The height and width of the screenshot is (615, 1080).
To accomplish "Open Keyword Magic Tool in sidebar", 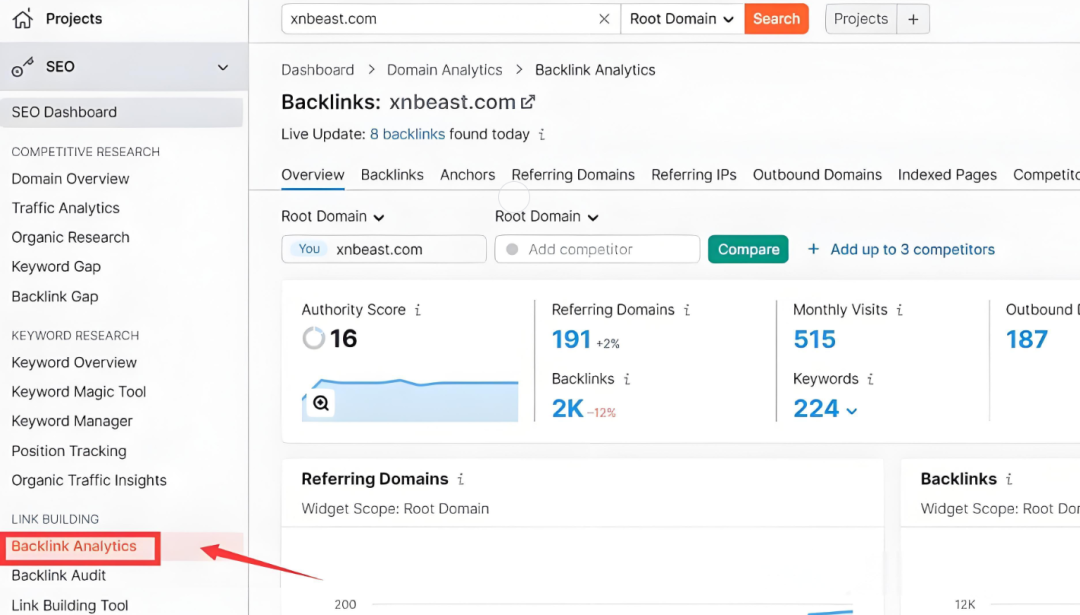I will click(x=79, y=392).
